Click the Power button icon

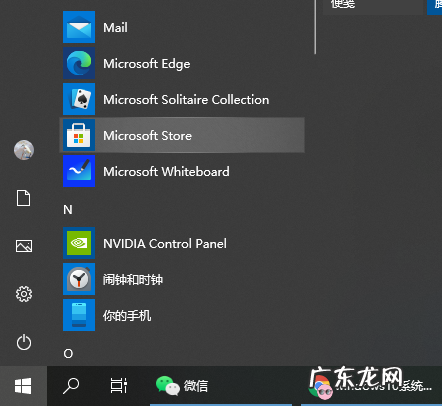pos(24,342)
